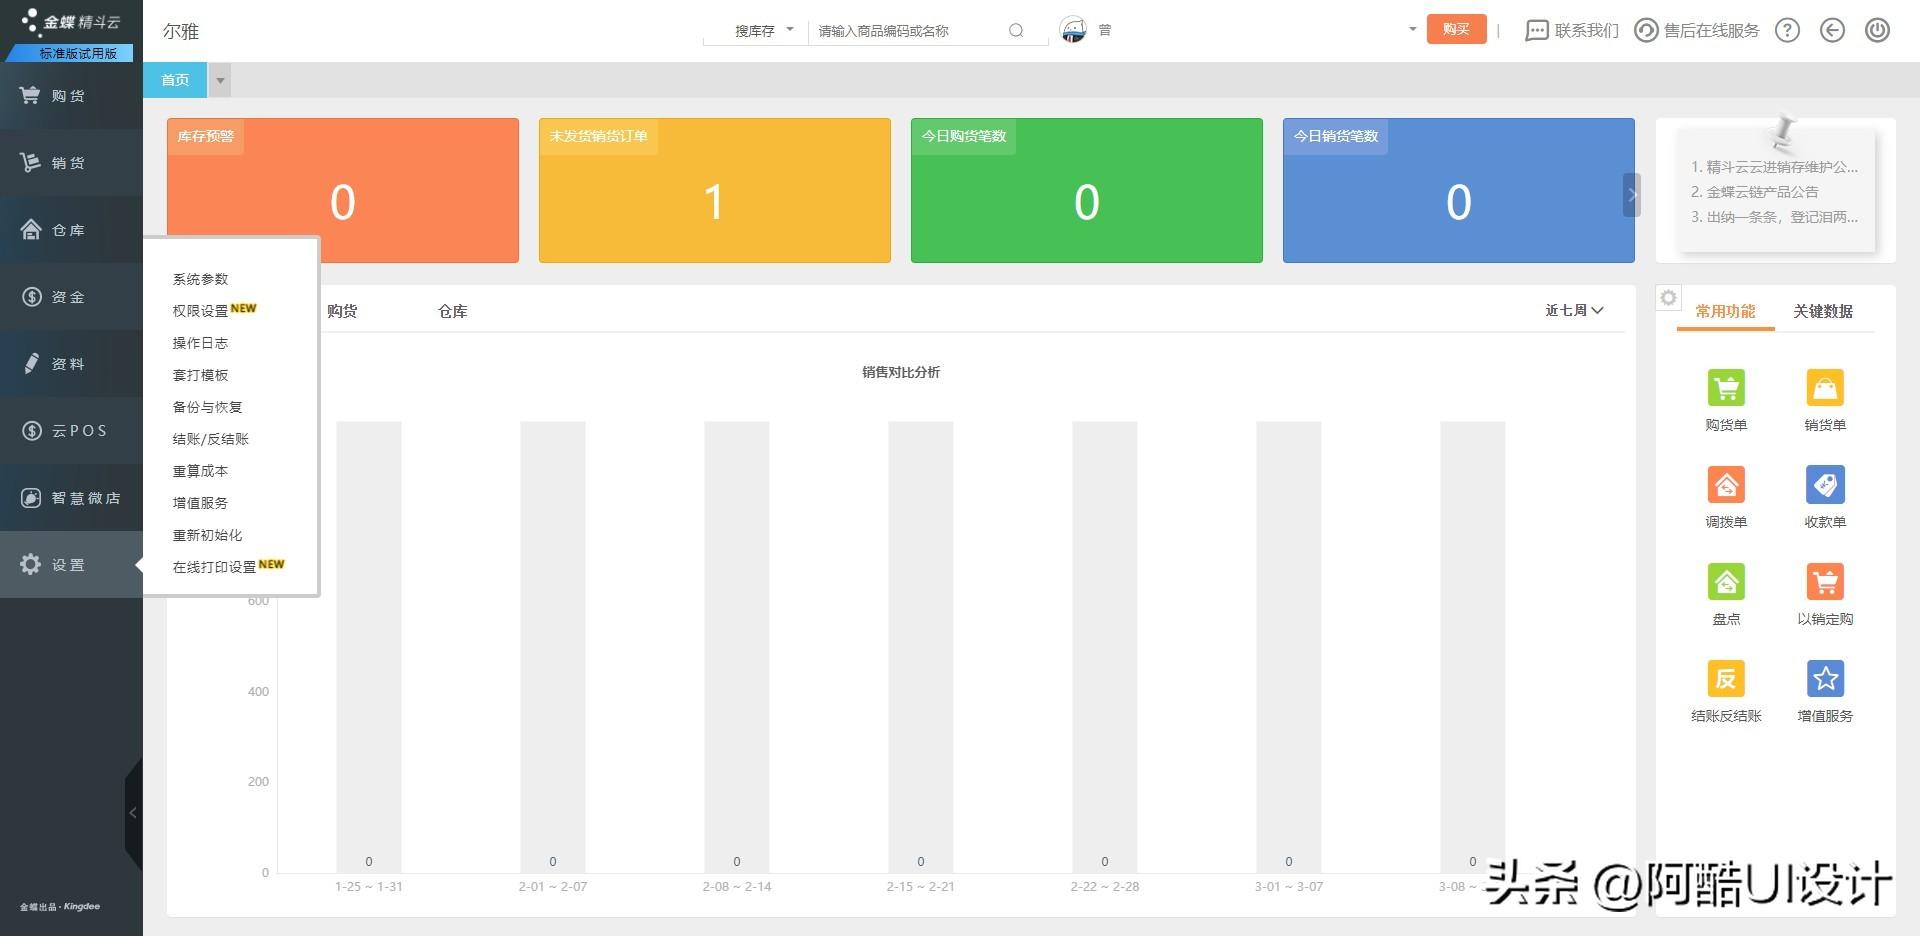Open the 近七周 period dropdown

coord(1574,310)
